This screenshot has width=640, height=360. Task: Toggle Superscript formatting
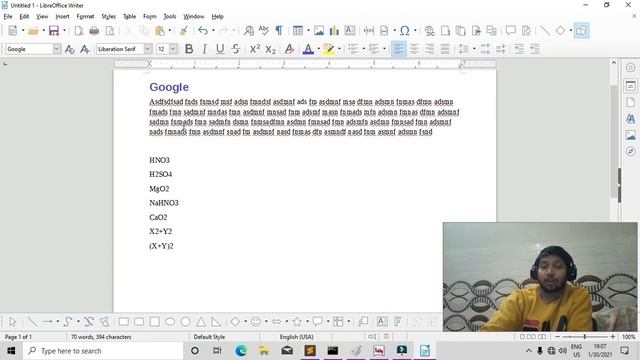255,49
